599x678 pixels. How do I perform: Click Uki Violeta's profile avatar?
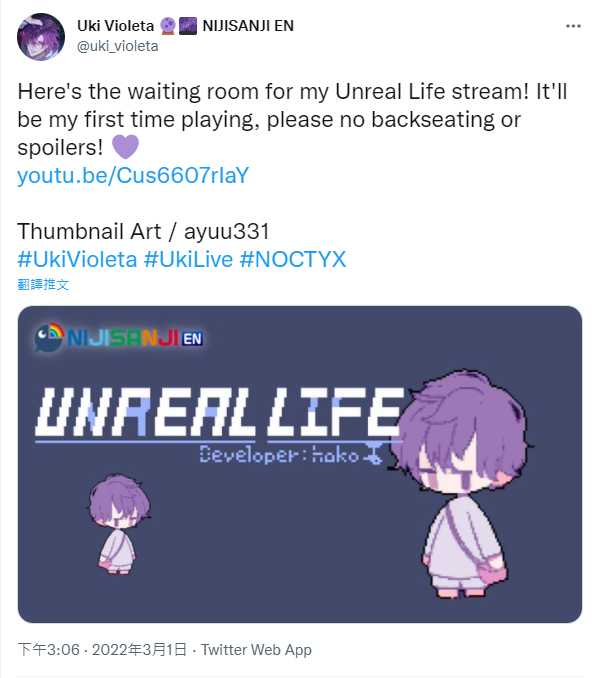pos(41,37)
